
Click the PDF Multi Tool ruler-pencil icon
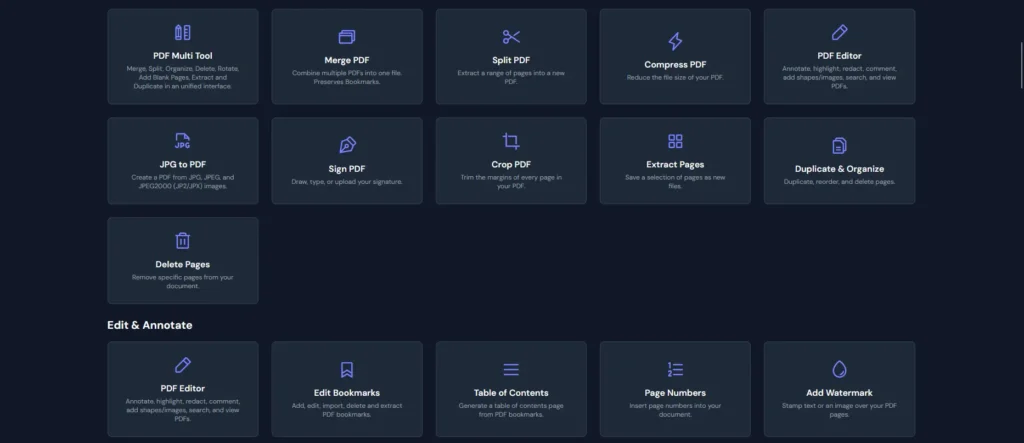[183, 33]
